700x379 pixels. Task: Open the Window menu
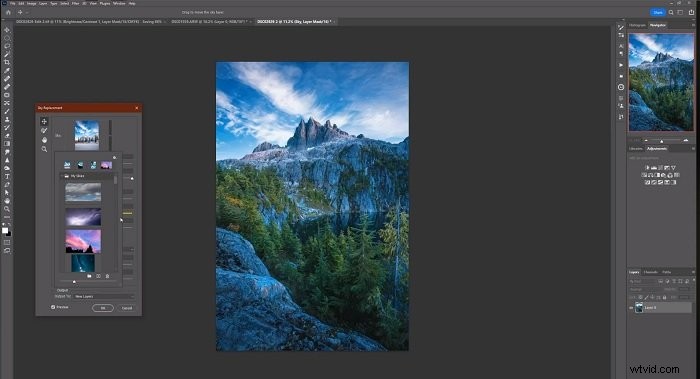tap(119, 3)
